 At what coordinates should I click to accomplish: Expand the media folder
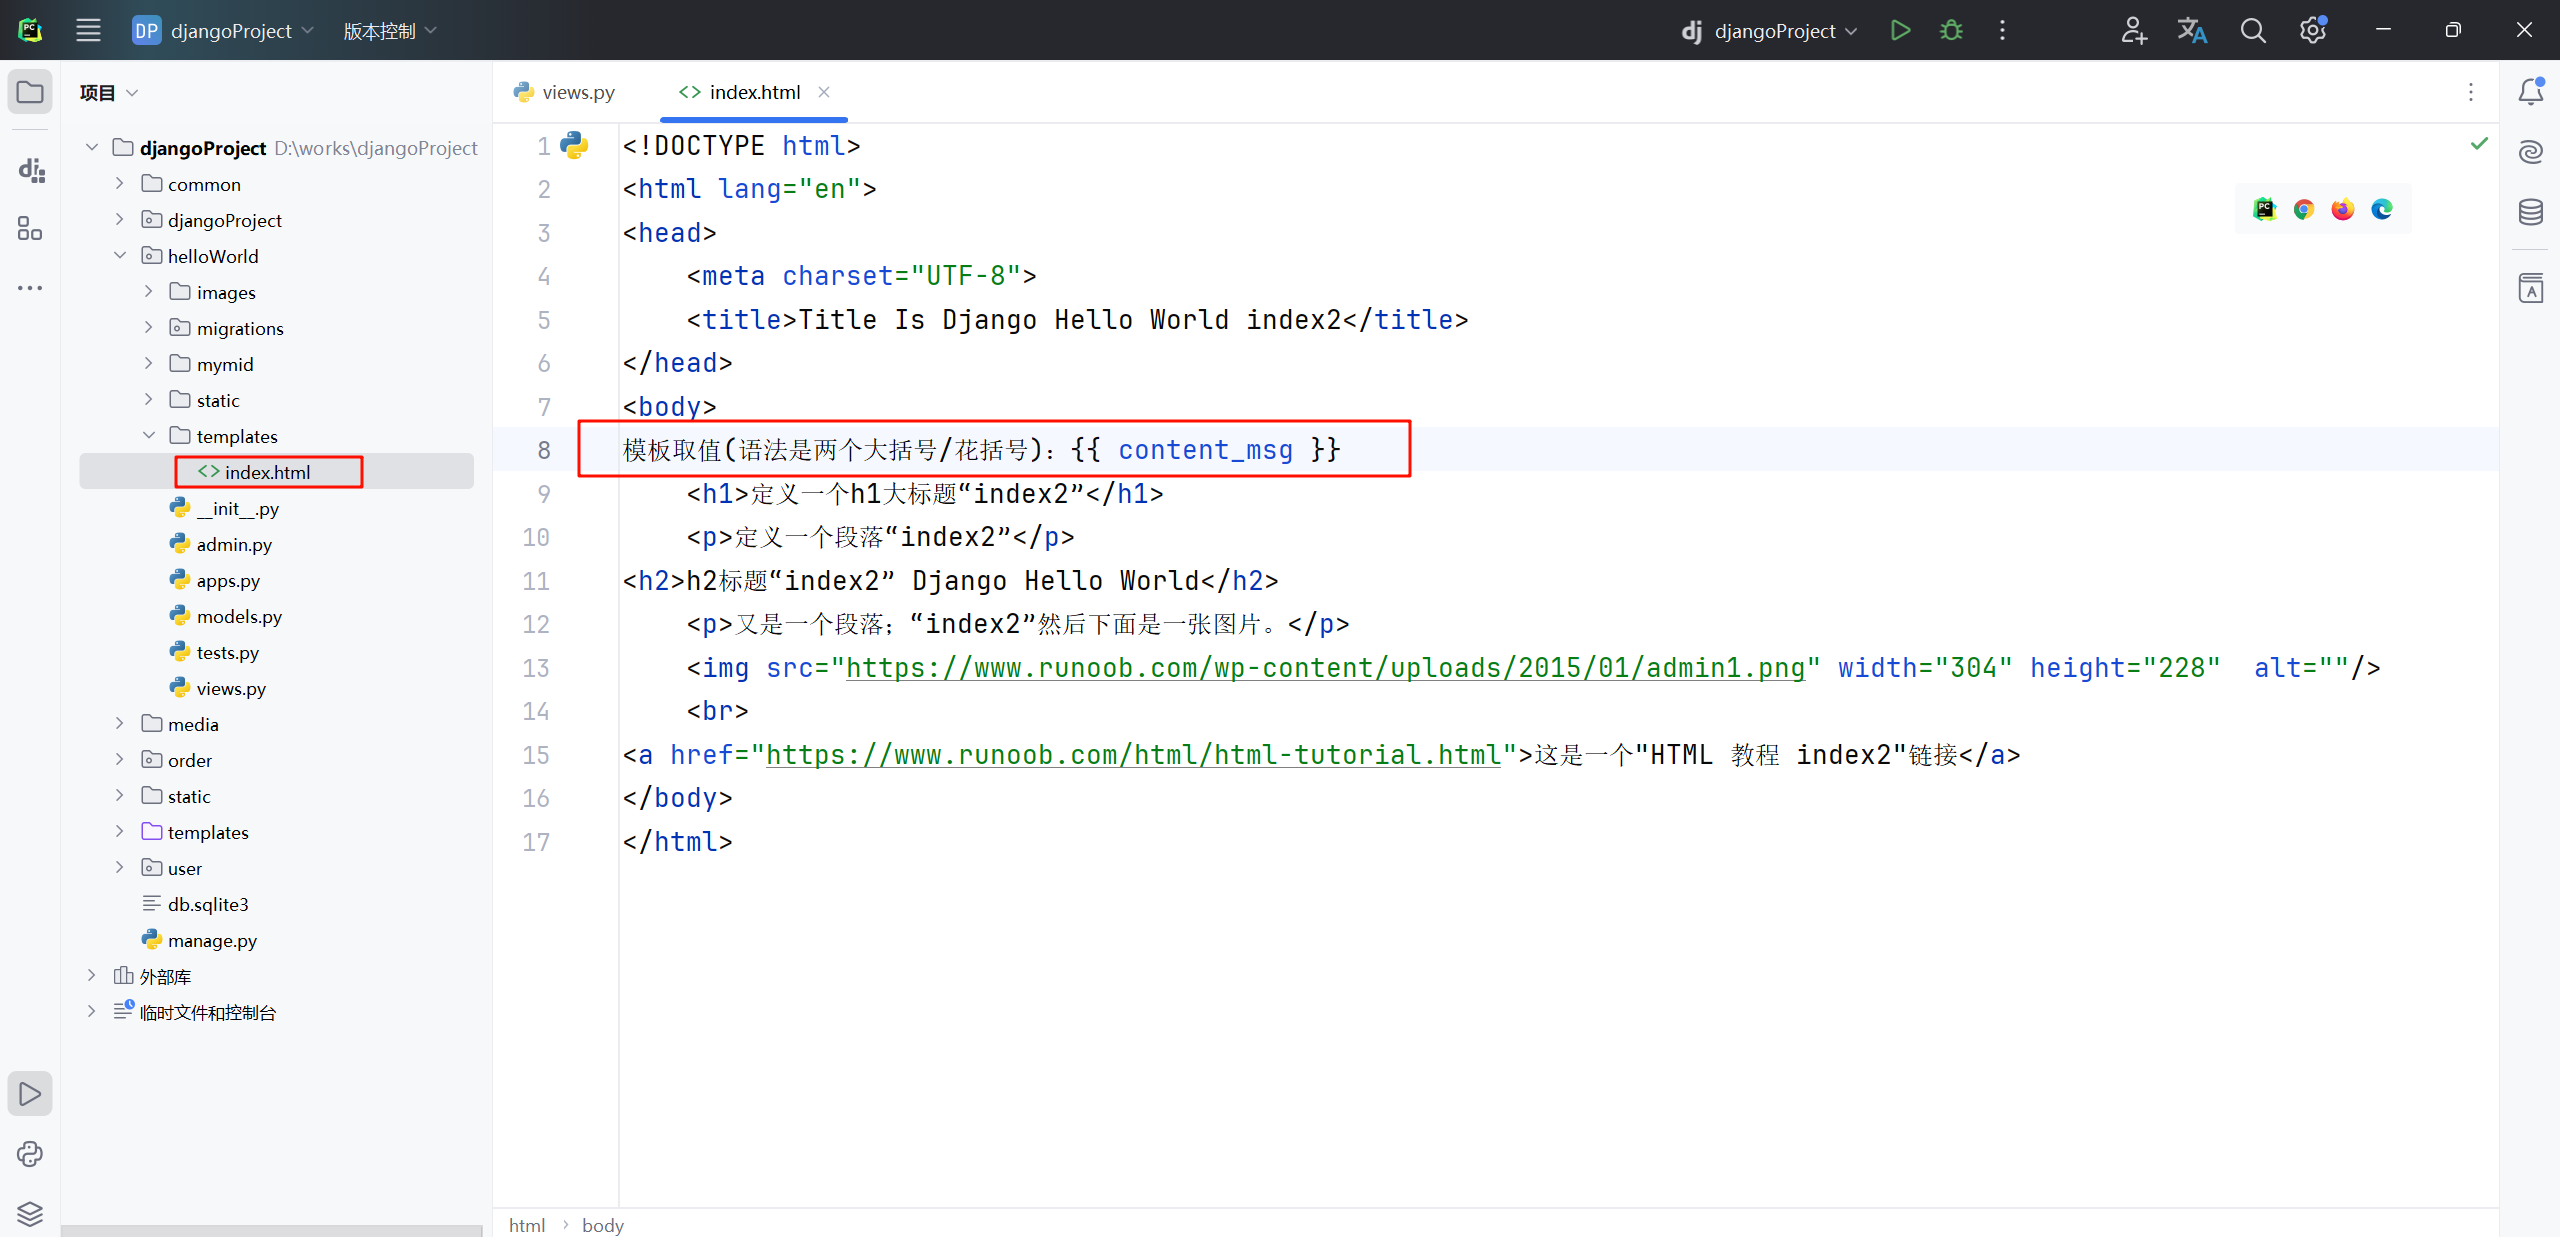[x=120, y=724]
